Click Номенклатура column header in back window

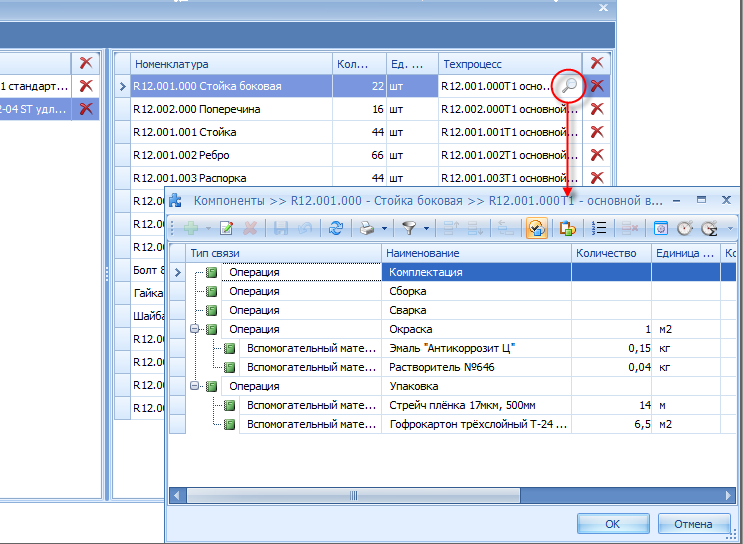pos(231,63)
